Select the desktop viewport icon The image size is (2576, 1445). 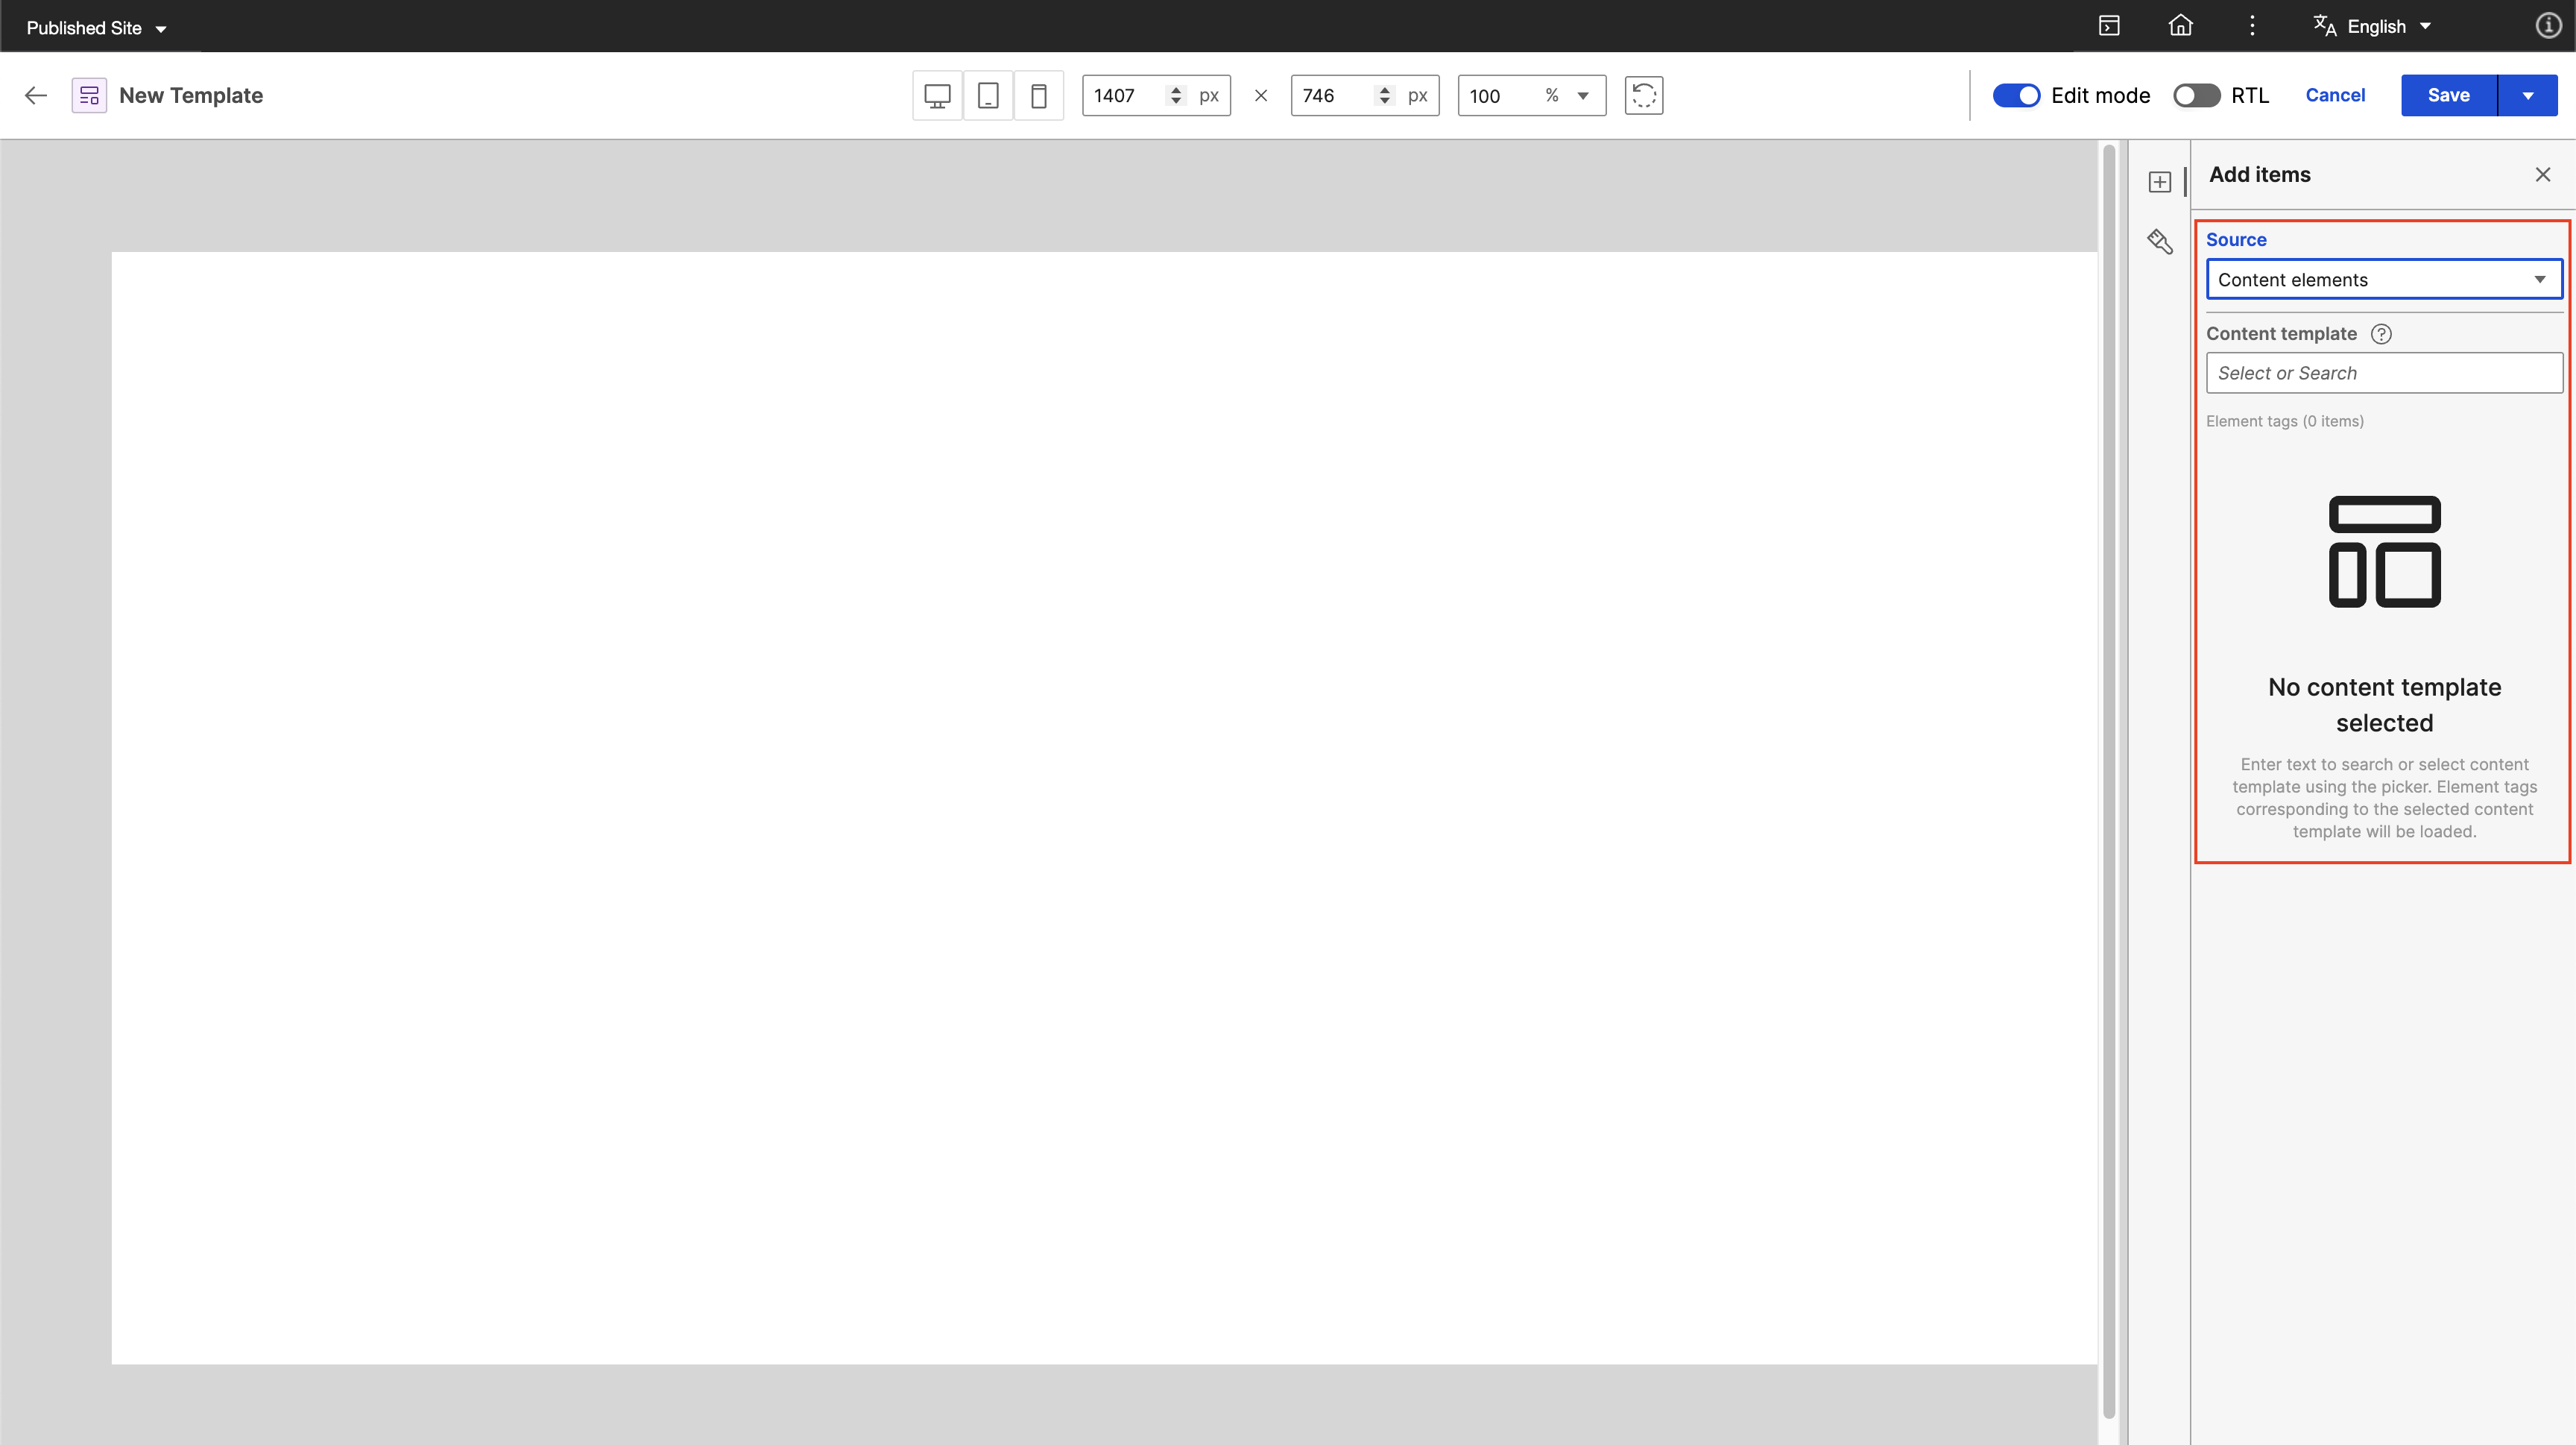pyautogui.click(x=937, y=96)
